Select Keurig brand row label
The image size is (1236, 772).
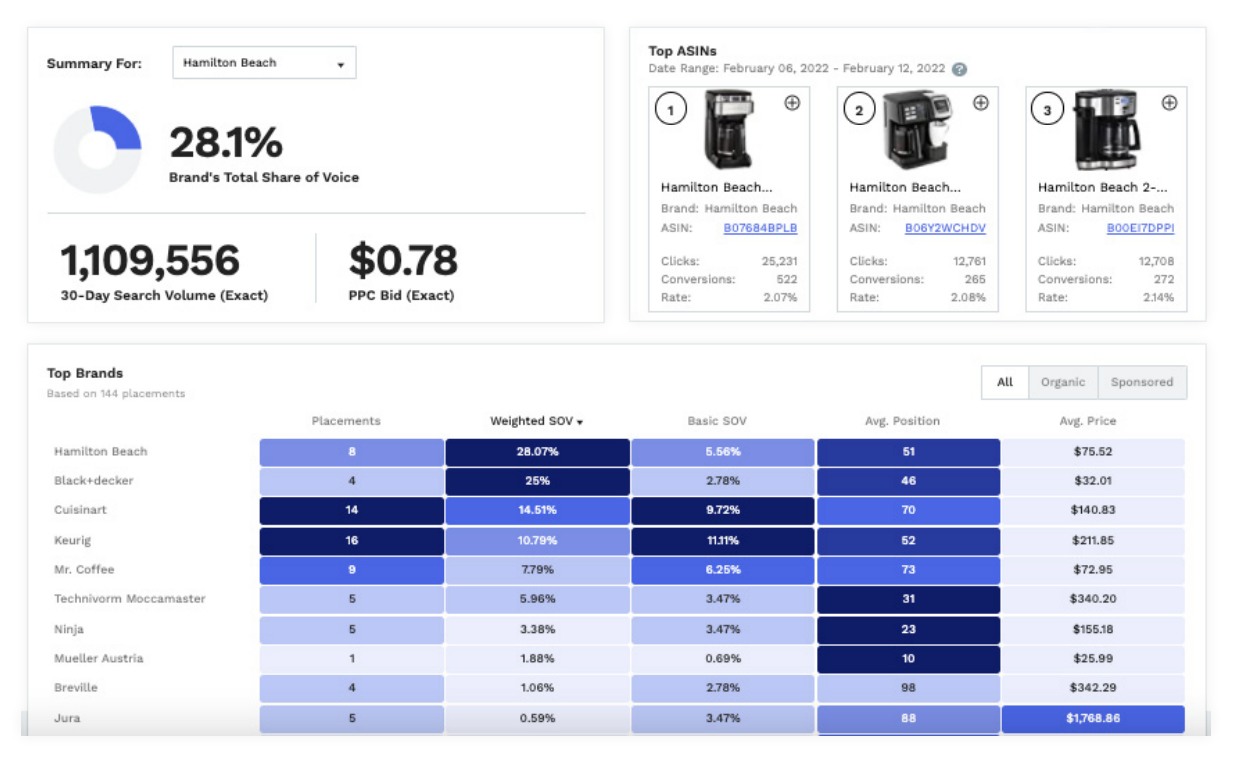(x=72, y=540)
